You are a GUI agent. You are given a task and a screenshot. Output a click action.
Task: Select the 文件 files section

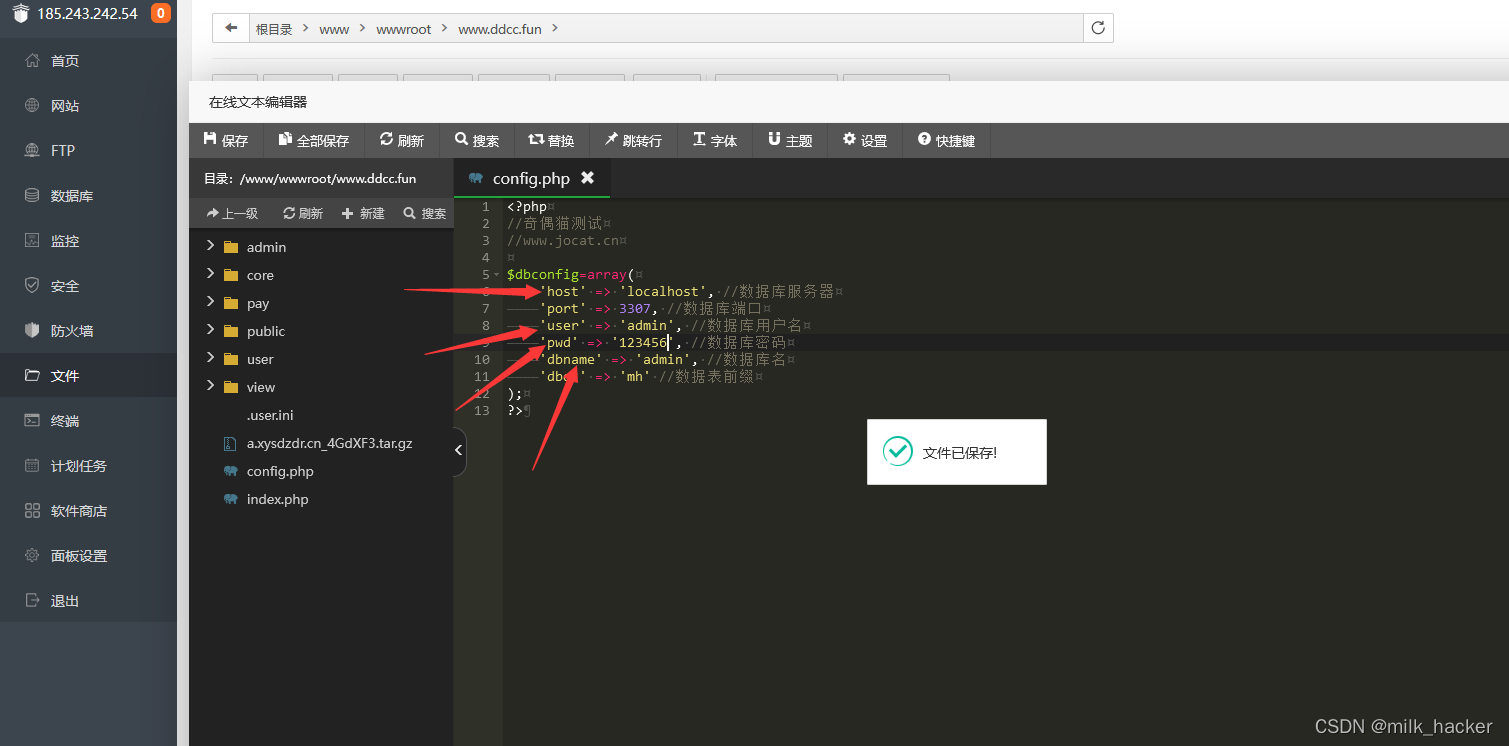click(65, 376)
